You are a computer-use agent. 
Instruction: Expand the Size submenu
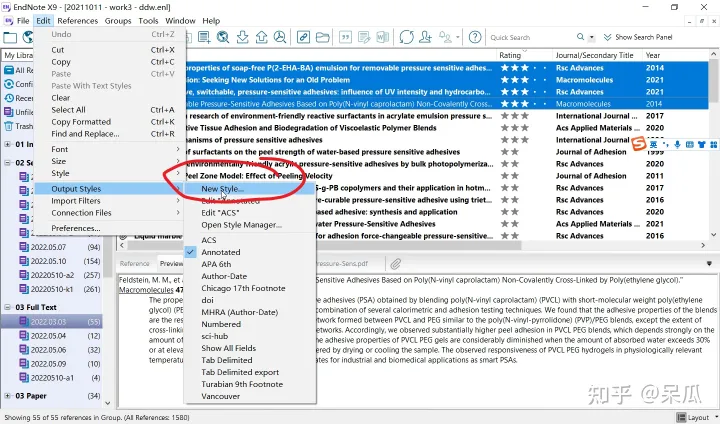[110, 161]
